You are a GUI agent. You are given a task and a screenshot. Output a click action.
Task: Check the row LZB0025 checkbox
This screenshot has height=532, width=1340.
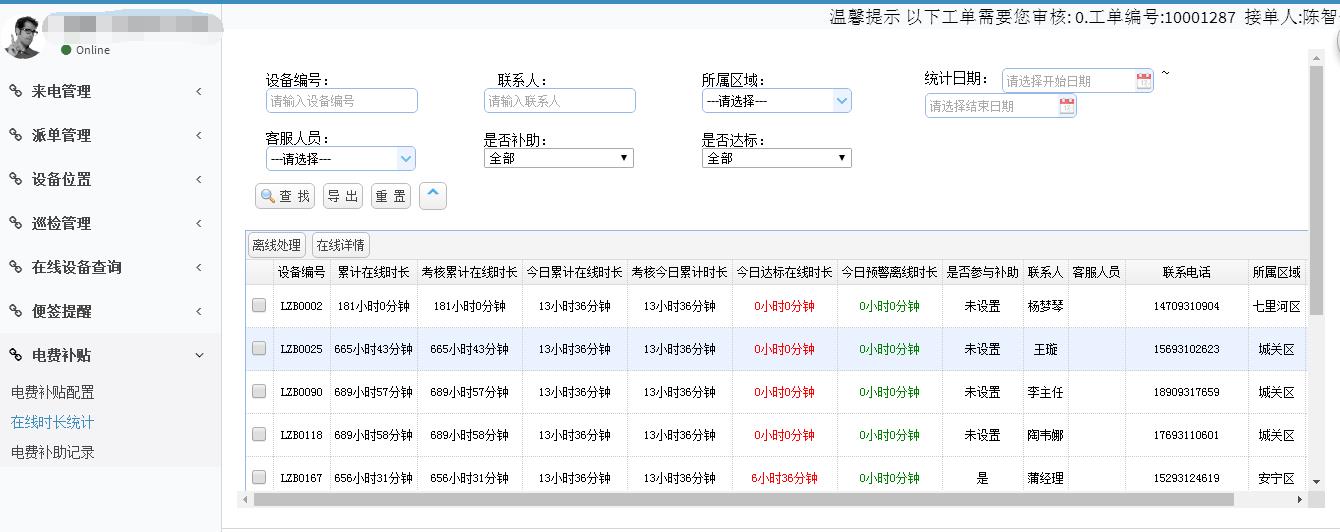[259, 348]
